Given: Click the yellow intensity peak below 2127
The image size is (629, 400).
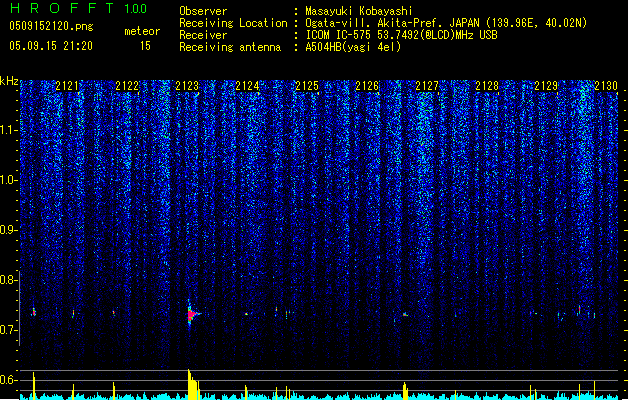Looking at the screenshot, I should [405, 391].
